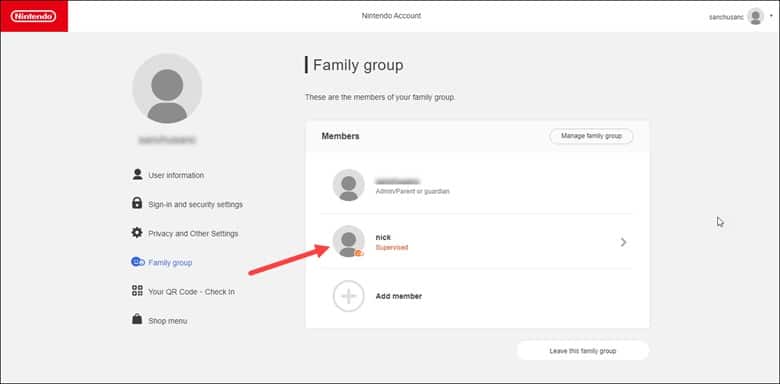Click Leave this family group button
The image size is (780, 384).
(x=583, y=351)
